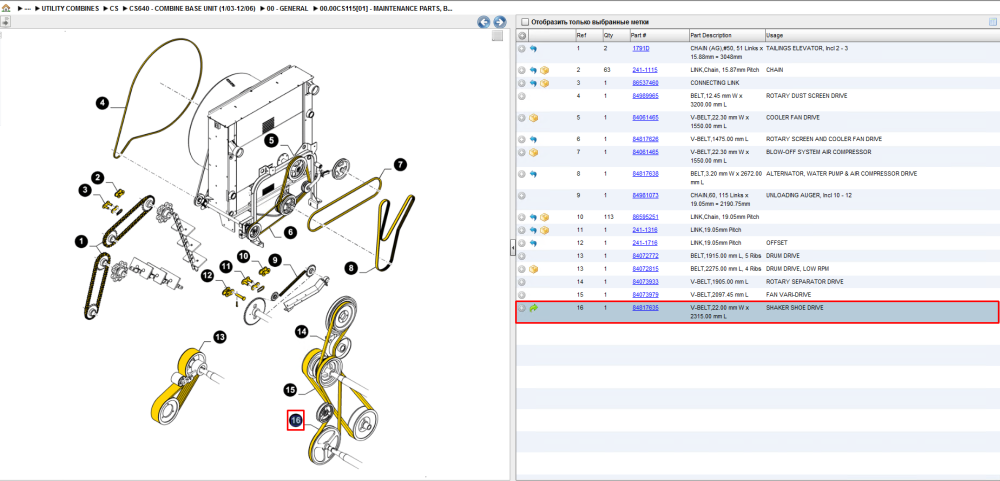Click the box icon on 241-1115 row
Screen dimensions: 1000x481
[544, 70]
